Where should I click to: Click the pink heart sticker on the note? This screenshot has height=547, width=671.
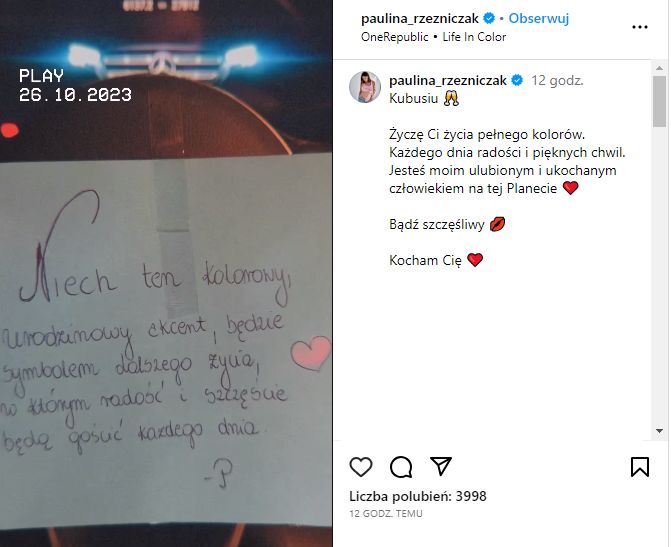311,352
